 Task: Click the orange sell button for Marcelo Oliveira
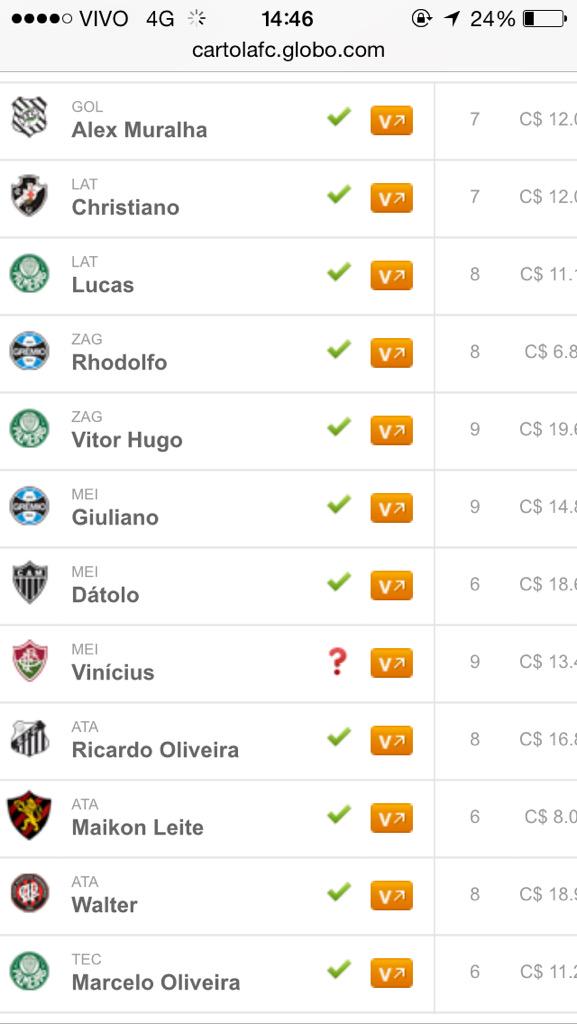pos(392,973)
